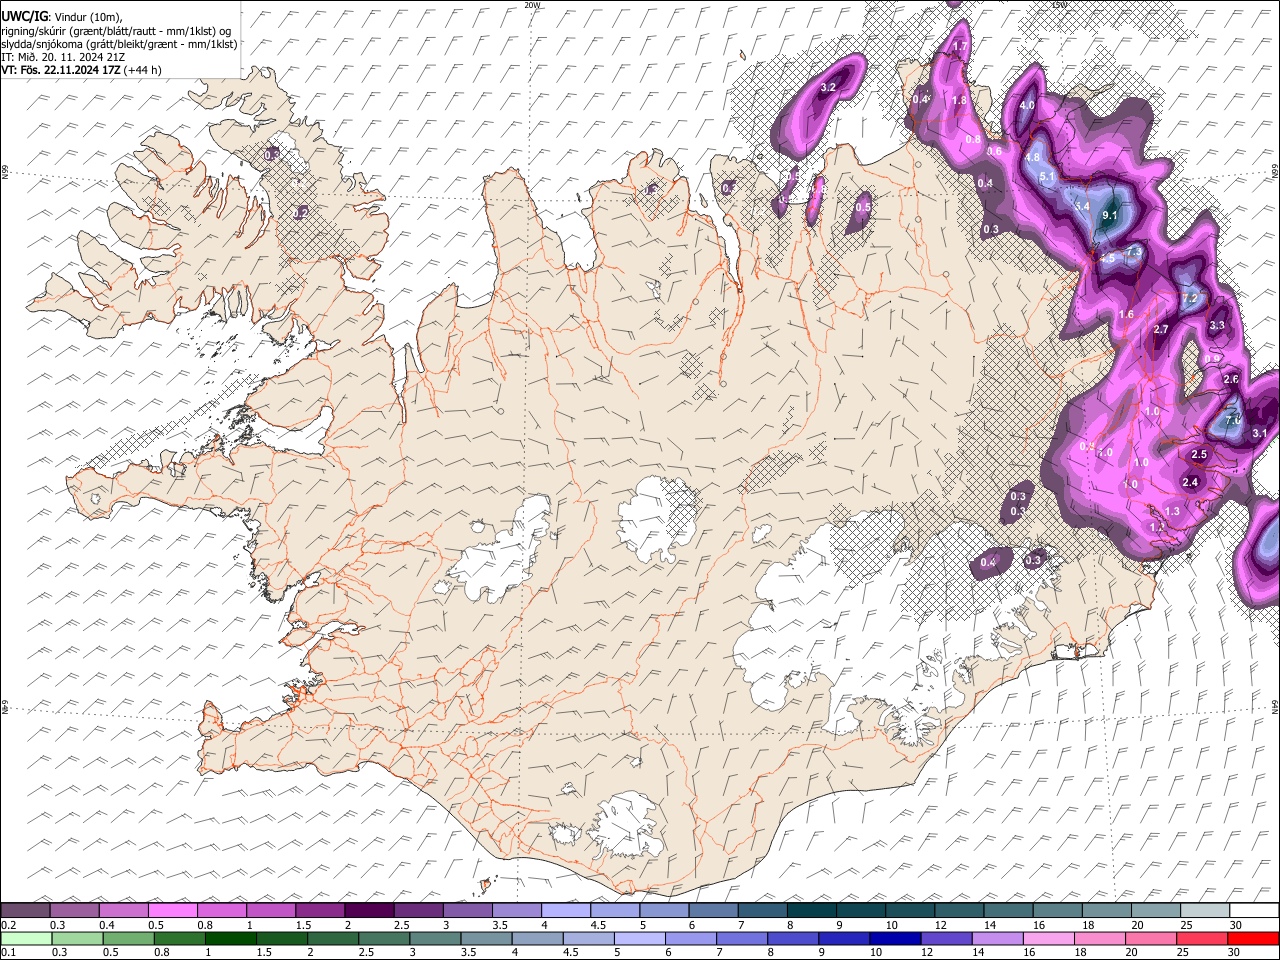Select the 3.2 value offshore north
This screenshot has width=1280, height=960.
[828, 88]
